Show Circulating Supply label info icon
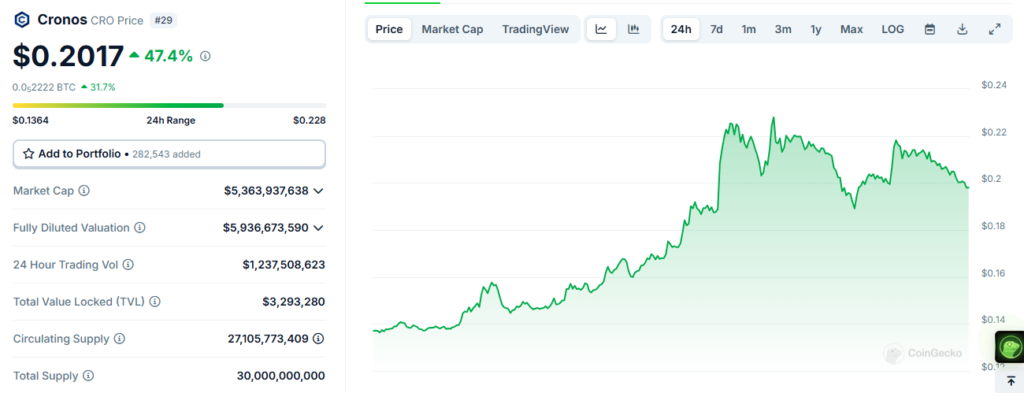 pos(120,339)
